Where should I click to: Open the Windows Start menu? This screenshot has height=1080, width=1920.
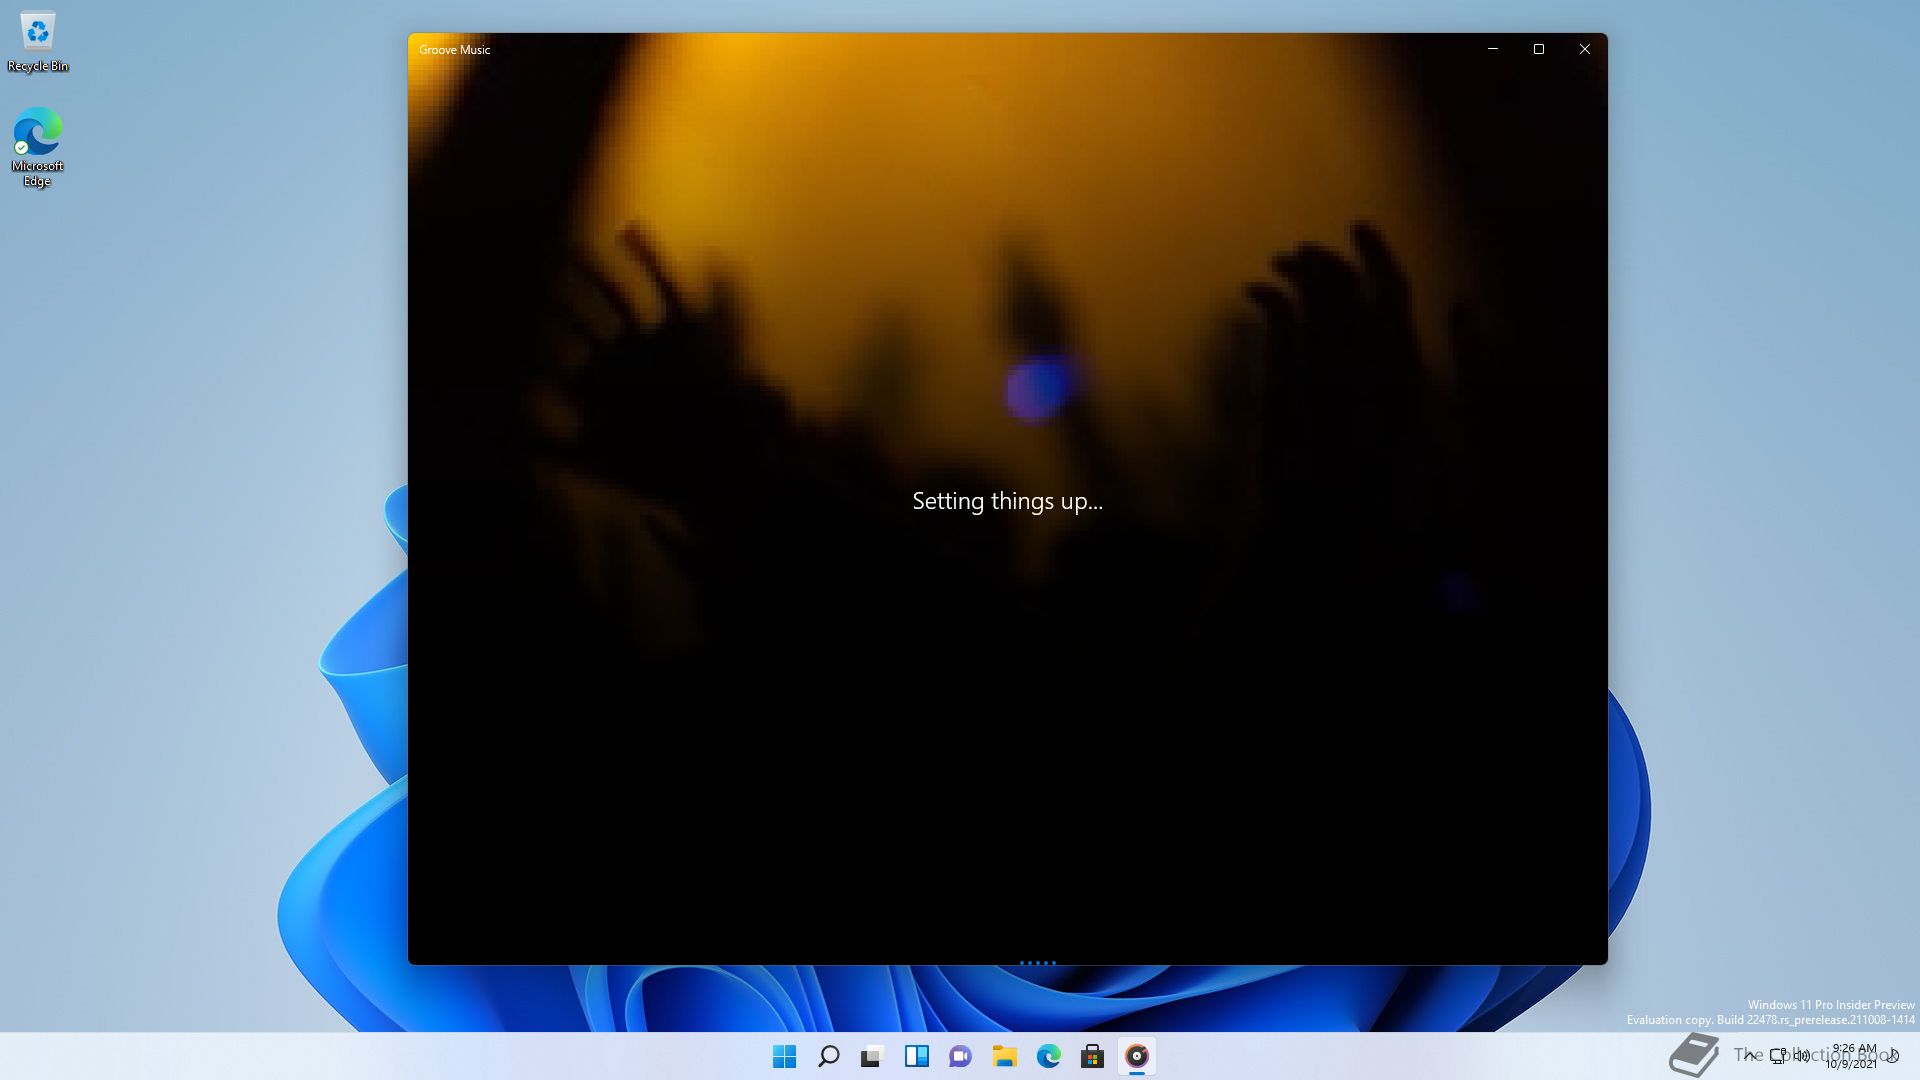coord(785,1056)
